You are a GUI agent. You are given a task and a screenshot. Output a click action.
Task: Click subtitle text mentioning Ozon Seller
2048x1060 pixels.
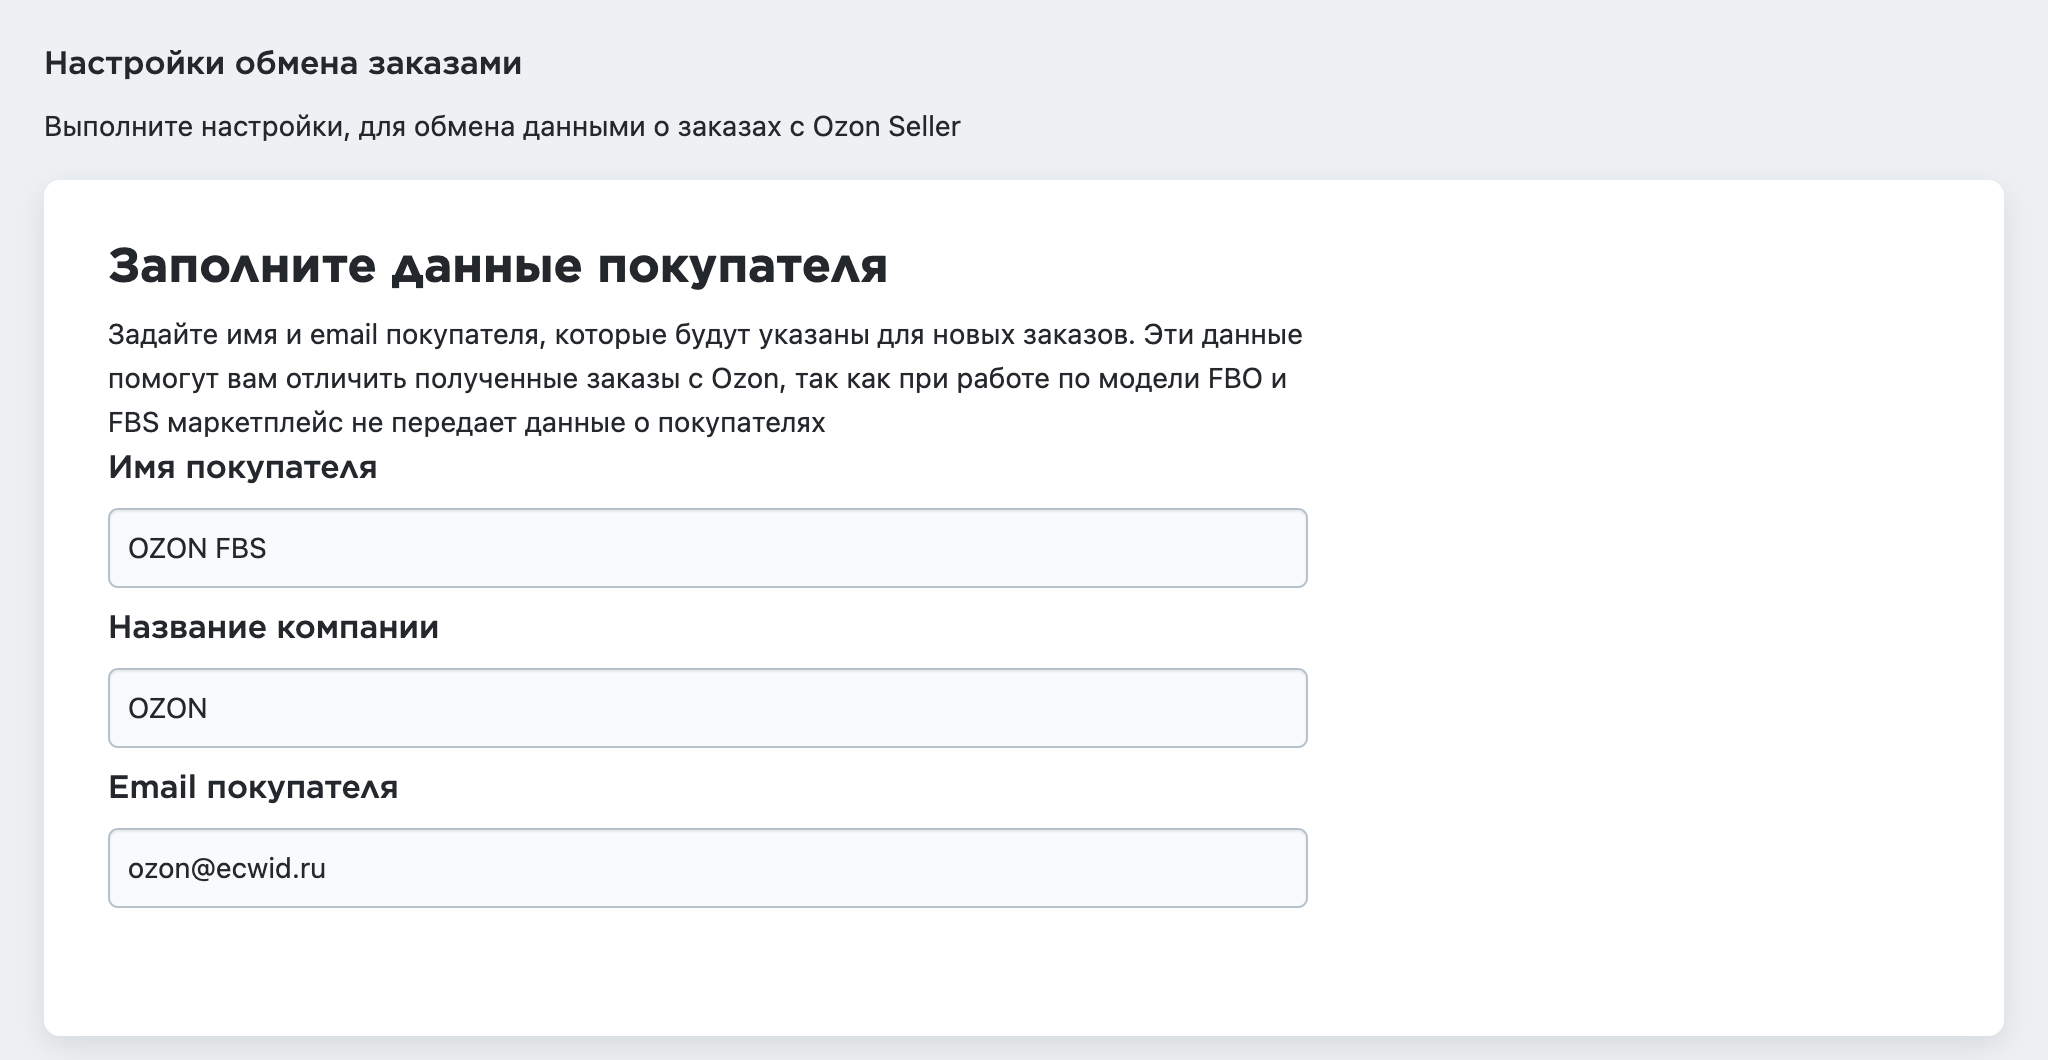point(502,127)
